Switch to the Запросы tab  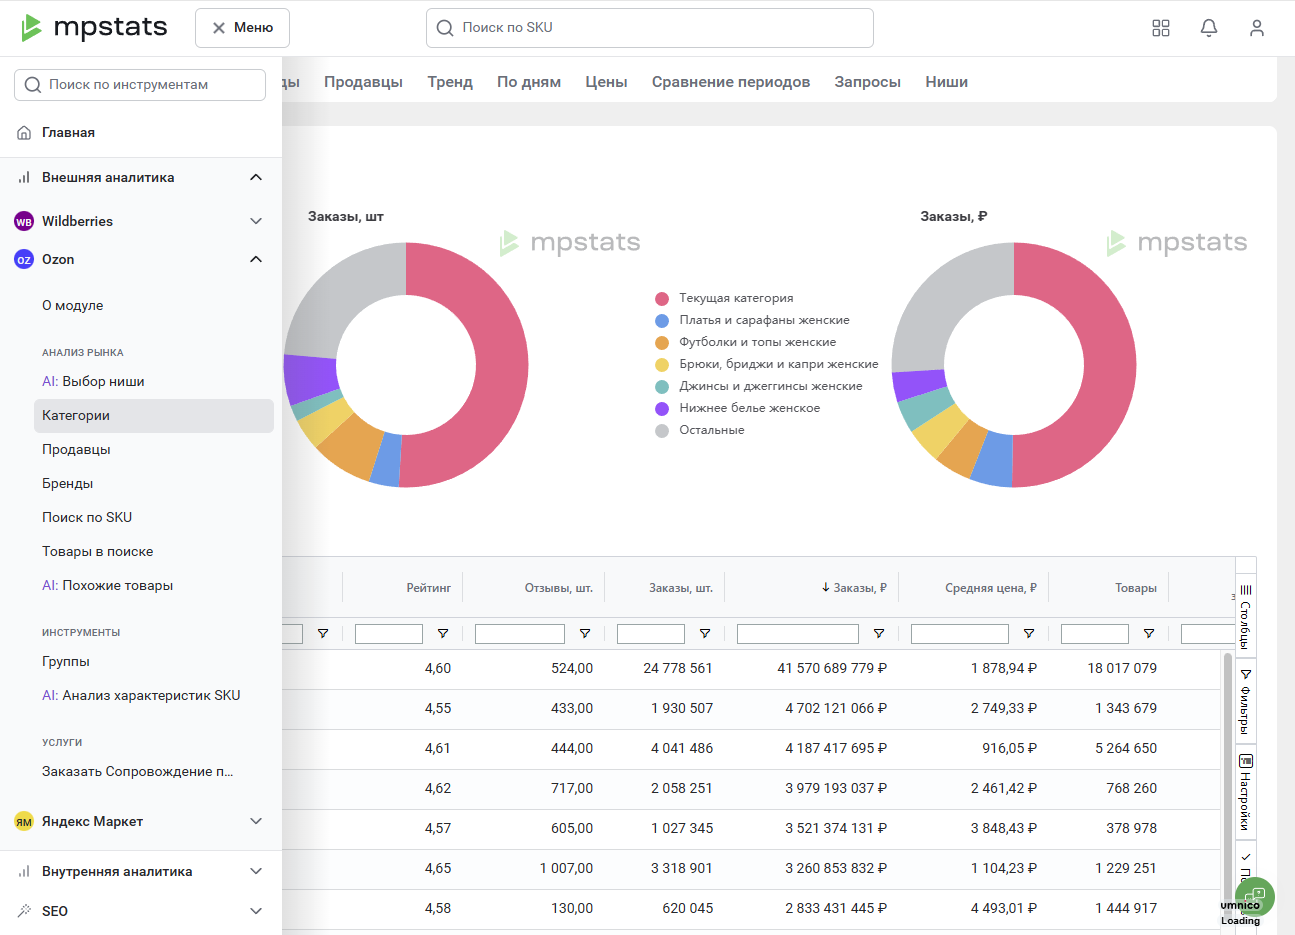(868, 82)
